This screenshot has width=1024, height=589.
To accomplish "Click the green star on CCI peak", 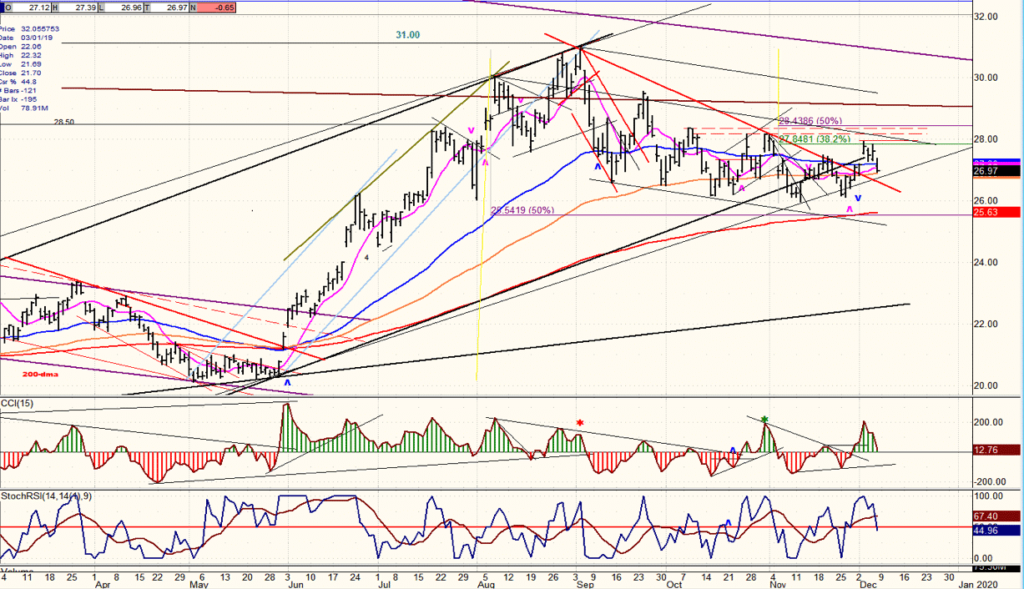I will 765,419.
